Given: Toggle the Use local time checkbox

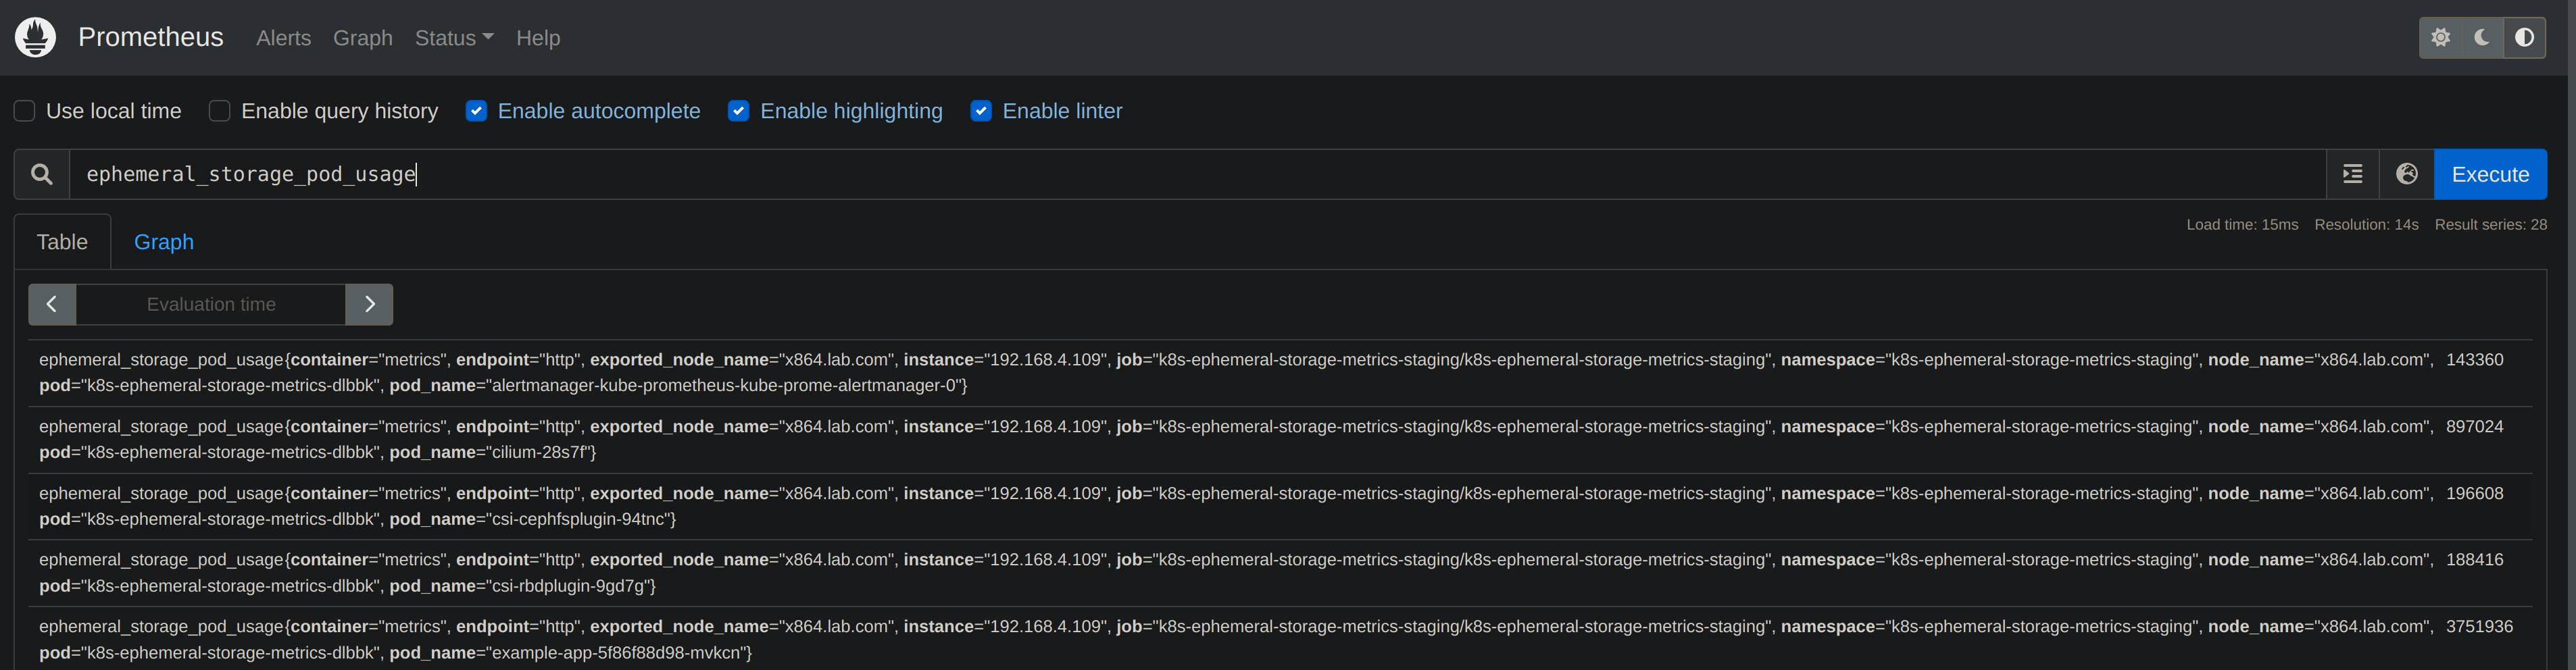Looking at the screenshot, I should 25,111.
